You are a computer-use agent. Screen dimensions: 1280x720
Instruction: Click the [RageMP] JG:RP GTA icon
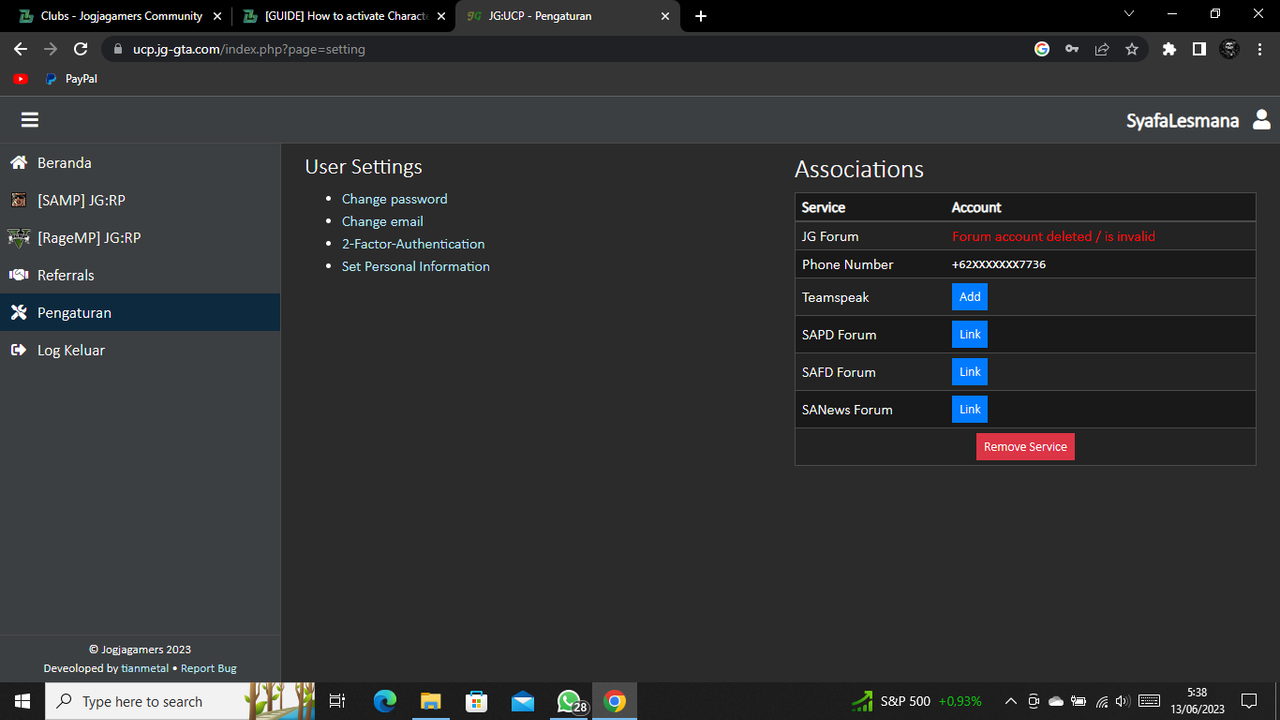tap(18, 238)
